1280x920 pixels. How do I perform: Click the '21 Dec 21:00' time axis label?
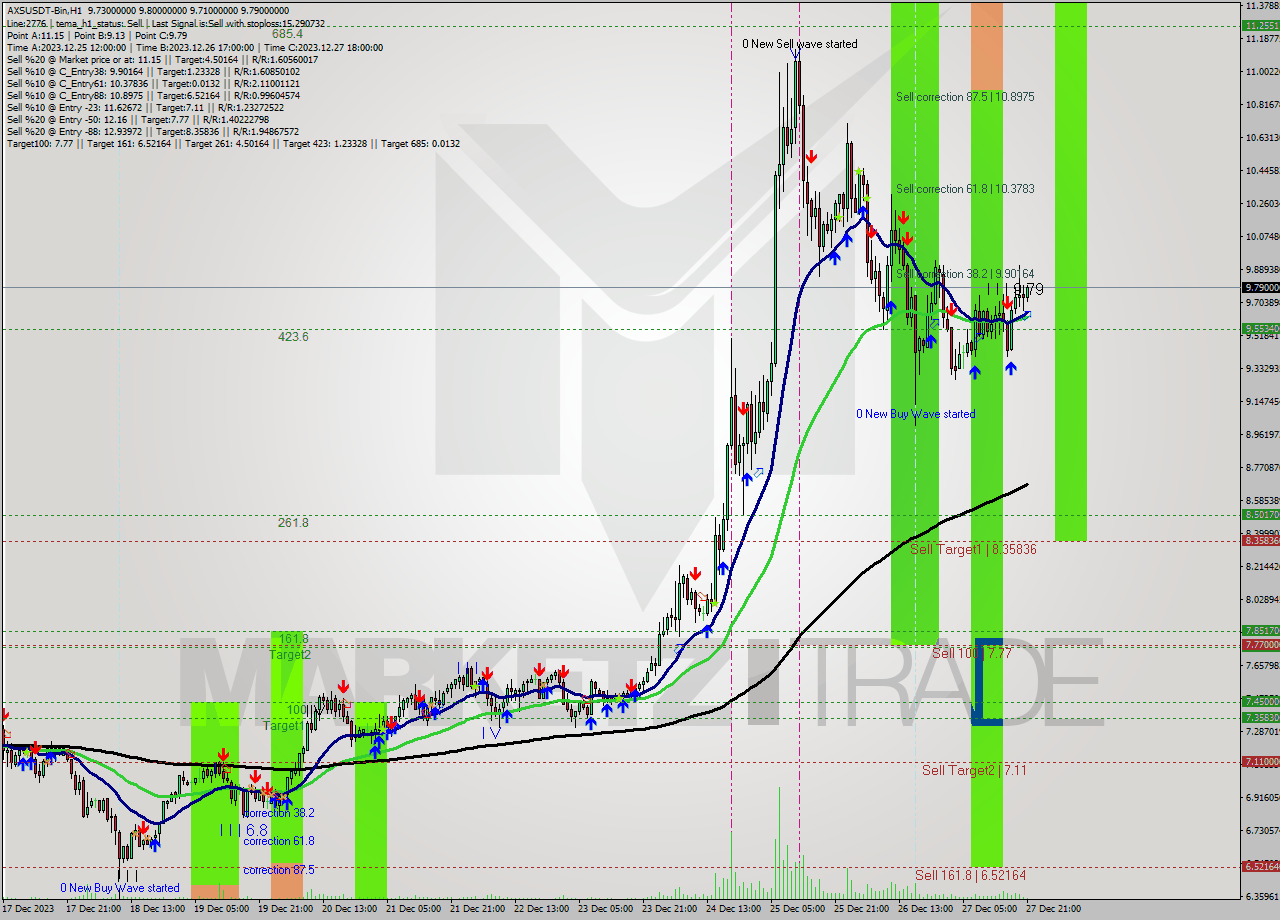point(479,910)
